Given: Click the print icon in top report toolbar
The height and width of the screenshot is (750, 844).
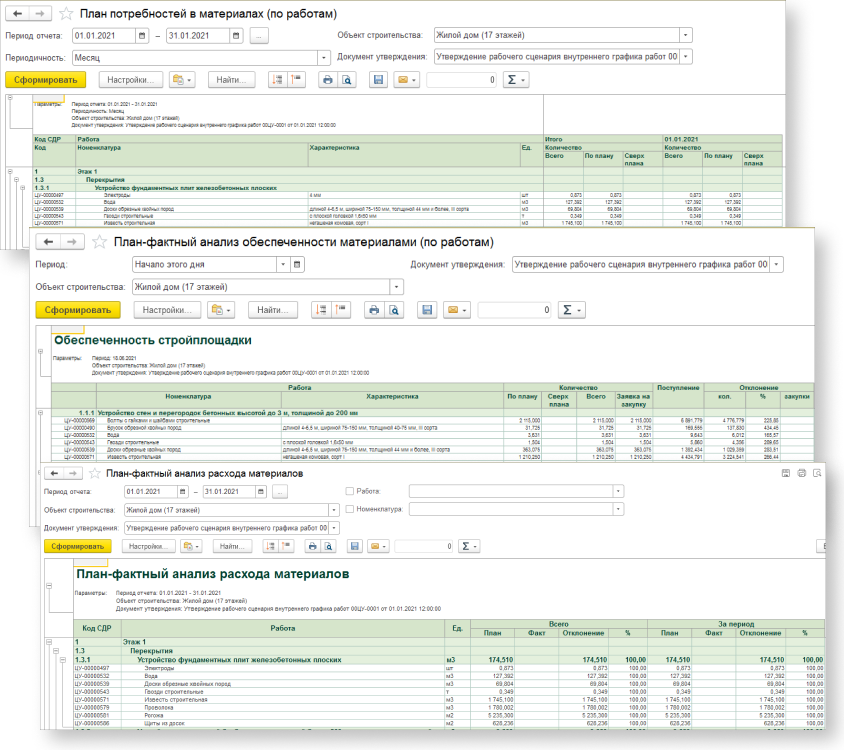Looking at the screenshot, I should [x=326, y=80].
